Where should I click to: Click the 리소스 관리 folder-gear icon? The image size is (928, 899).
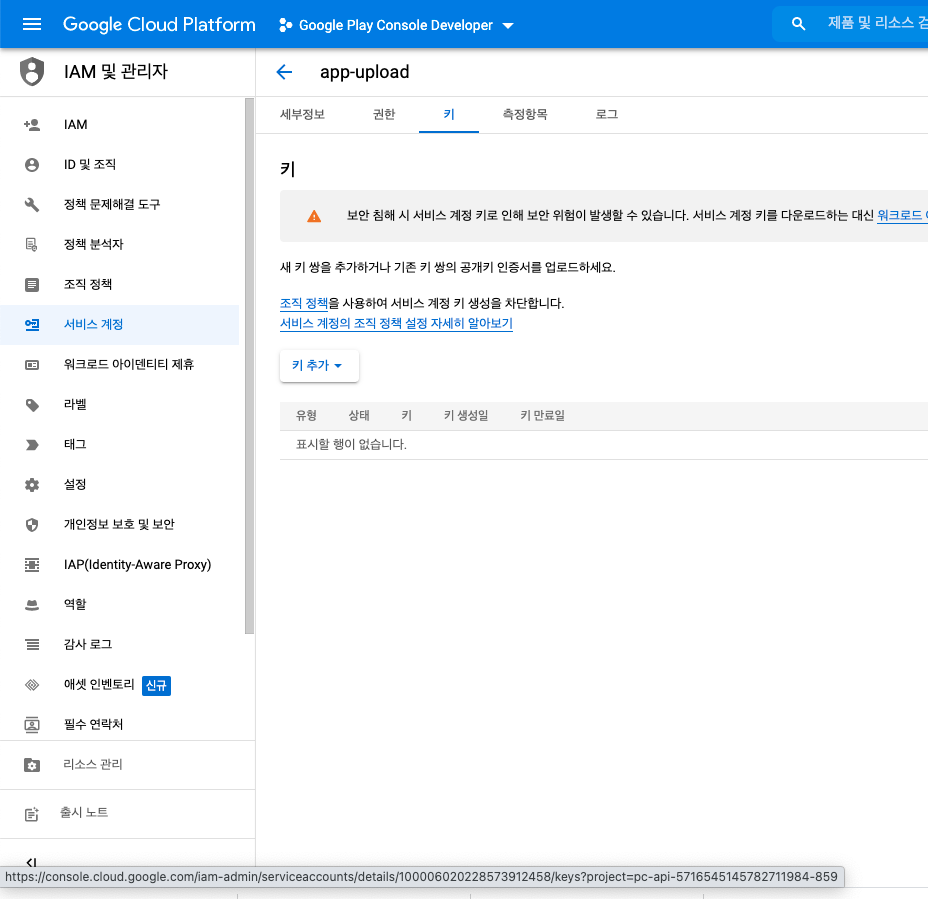[32, 765]
